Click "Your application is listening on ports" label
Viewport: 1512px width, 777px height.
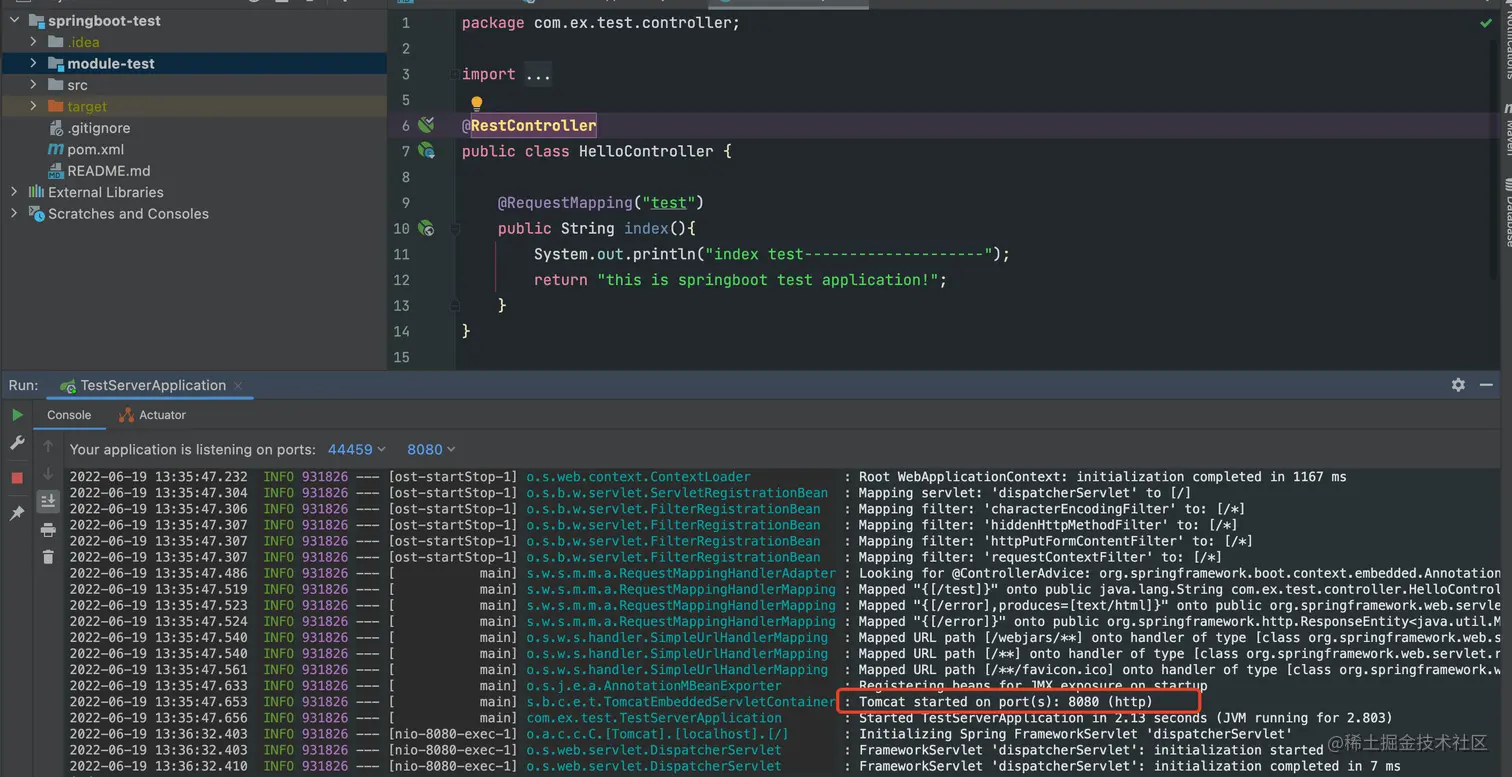coord(192,450)
